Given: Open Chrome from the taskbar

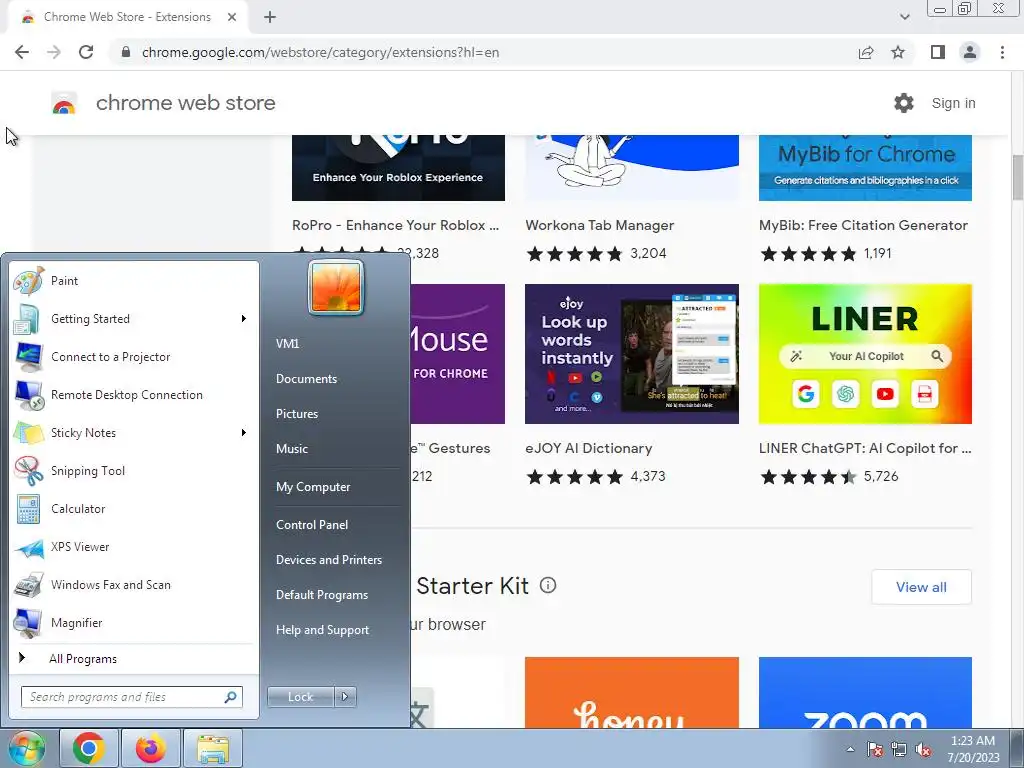Looking at the screenshot, I should 89,748.
